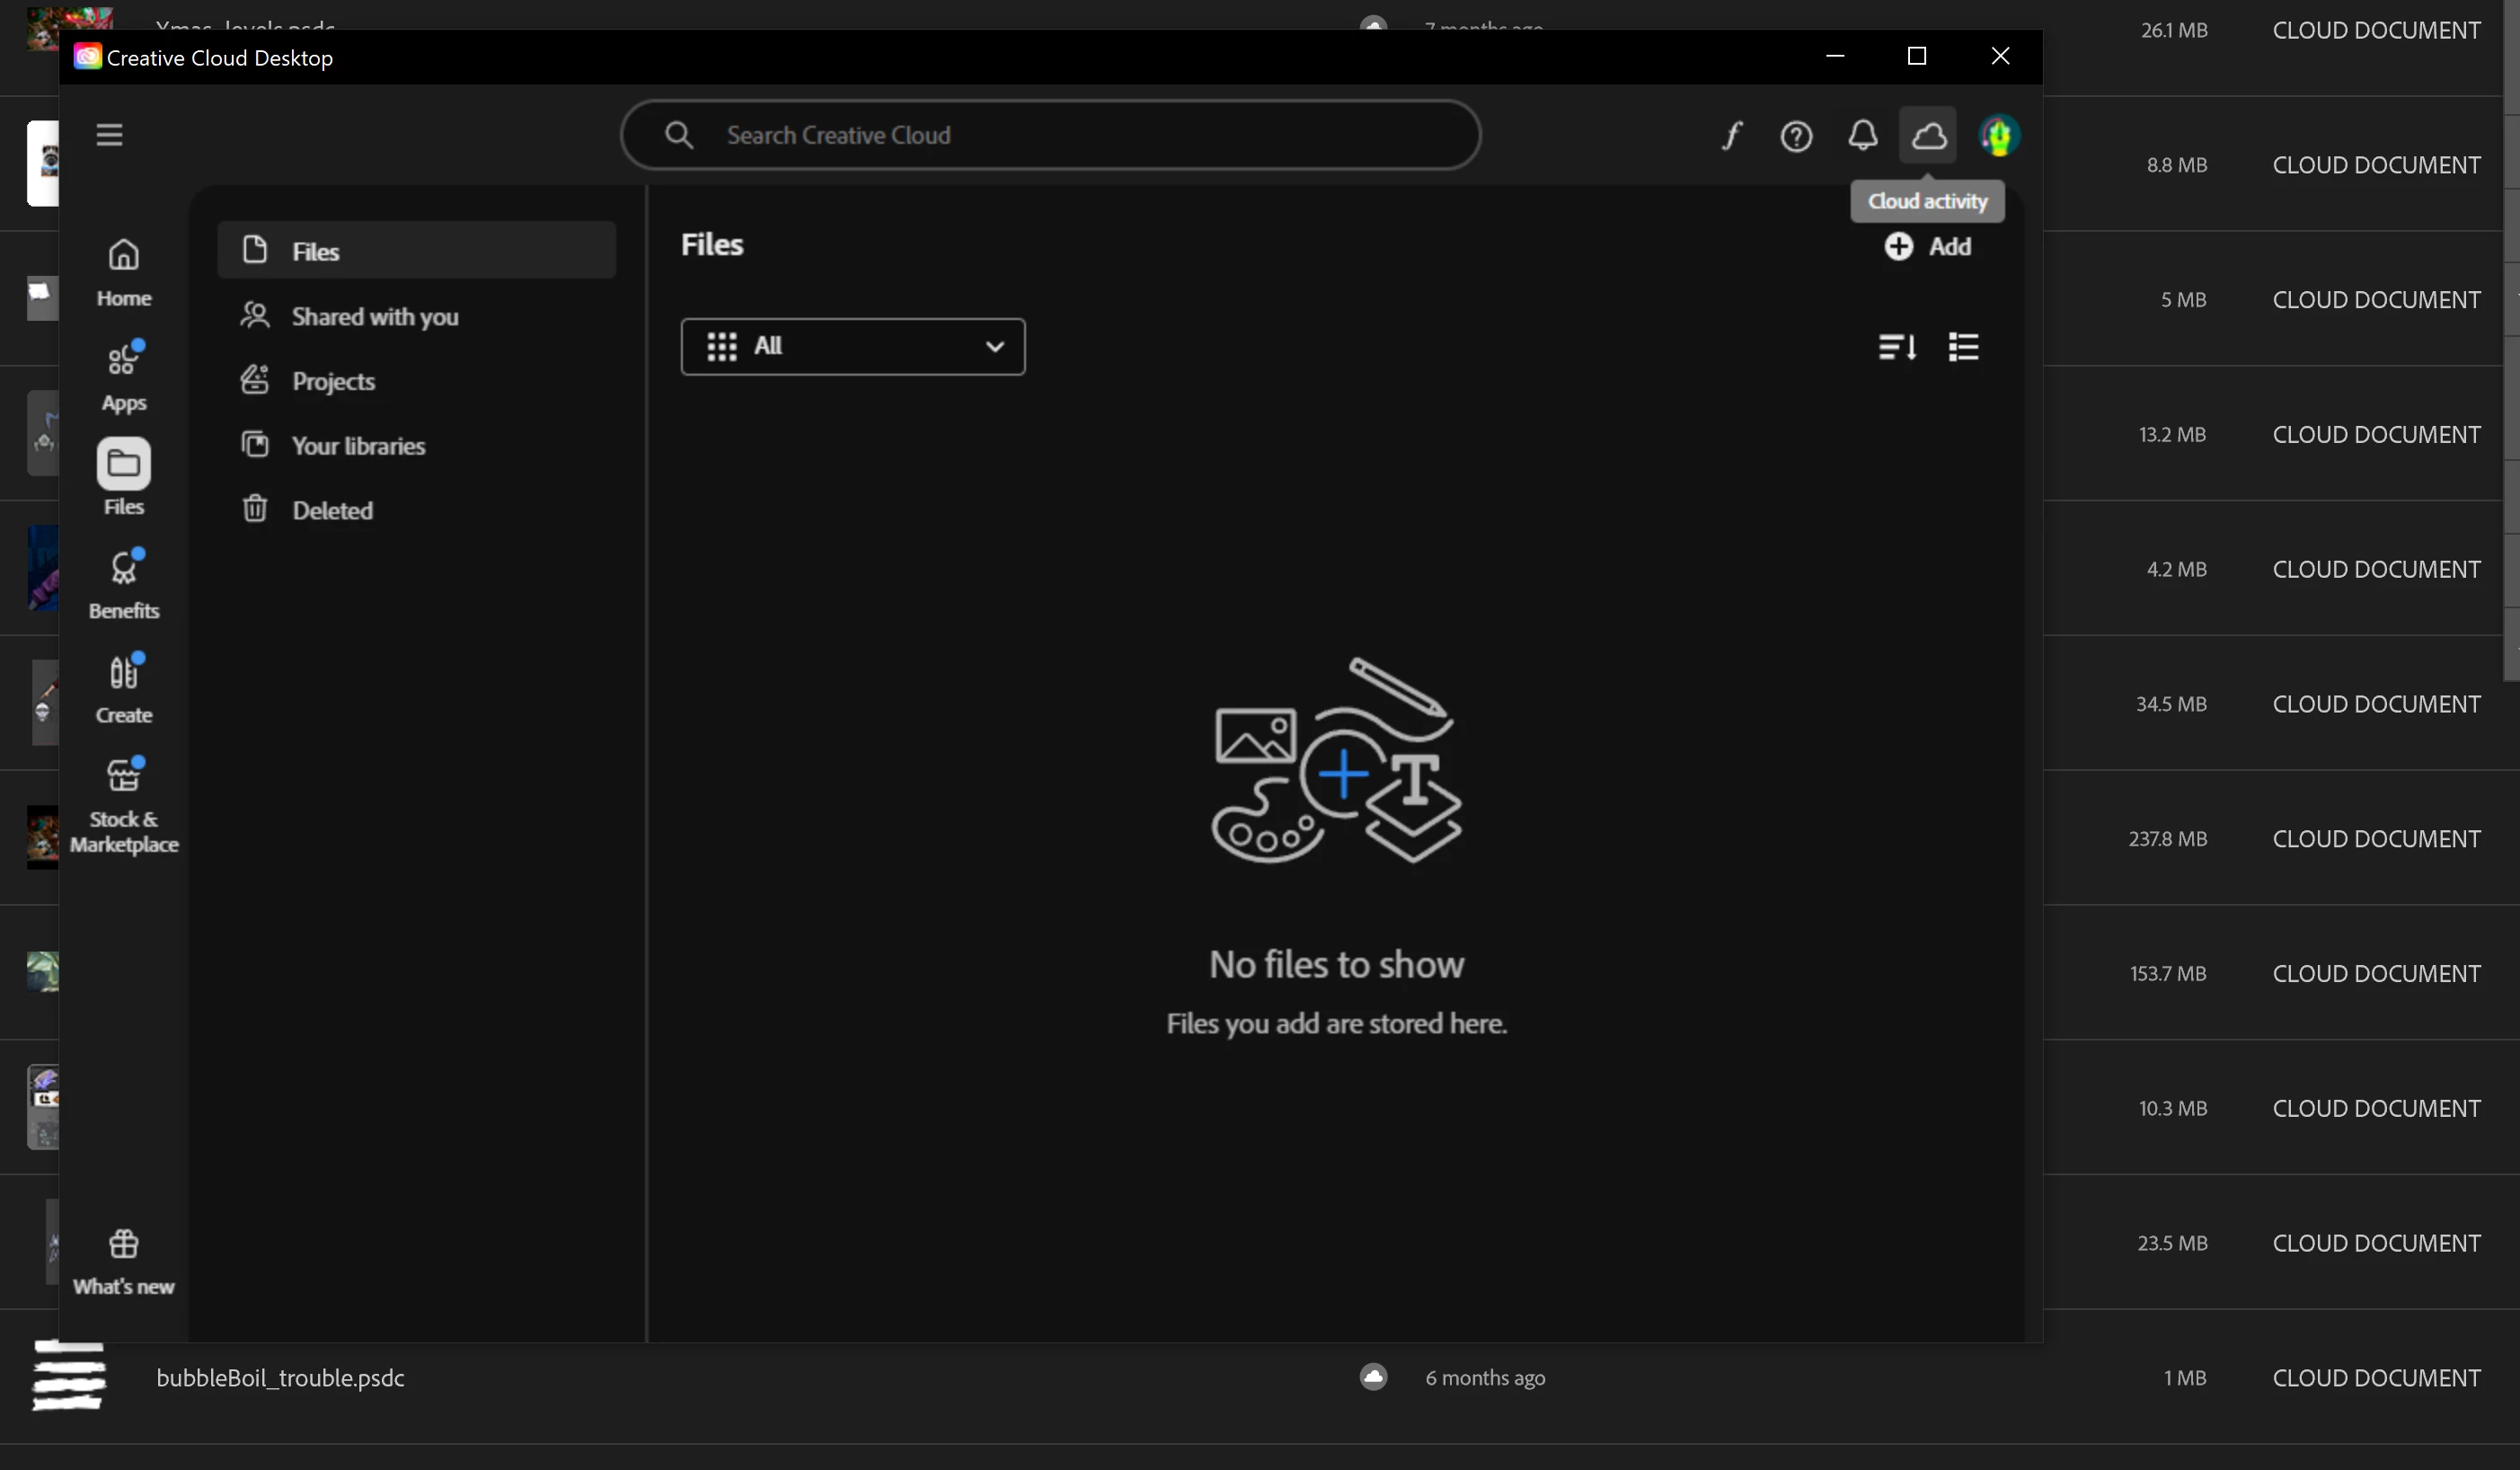This screenshot has width=2520, height=1470.
Task: Toggle the list view icon
Action: point(1963,347)
